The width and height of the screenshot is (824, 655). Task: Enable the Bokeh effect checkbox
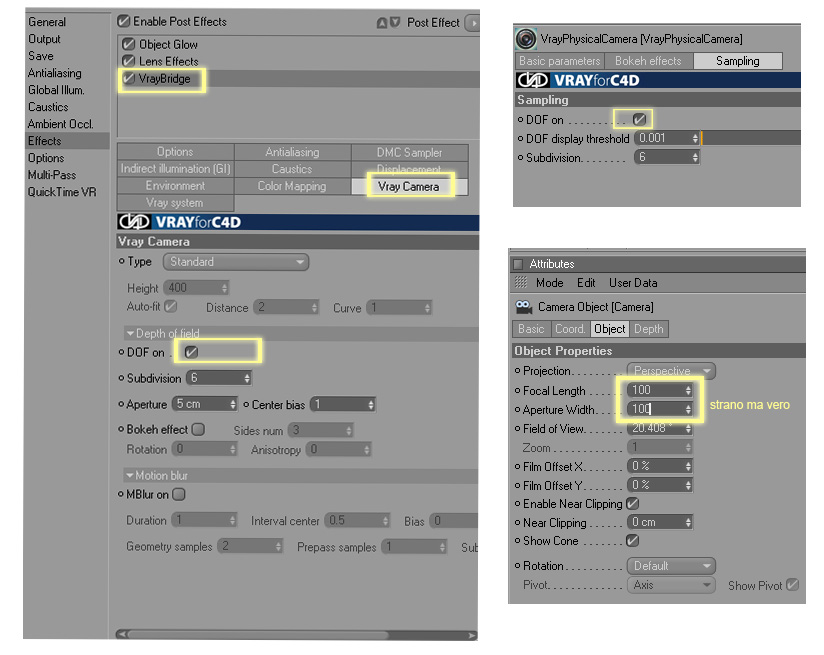click(x=198, y=429)
